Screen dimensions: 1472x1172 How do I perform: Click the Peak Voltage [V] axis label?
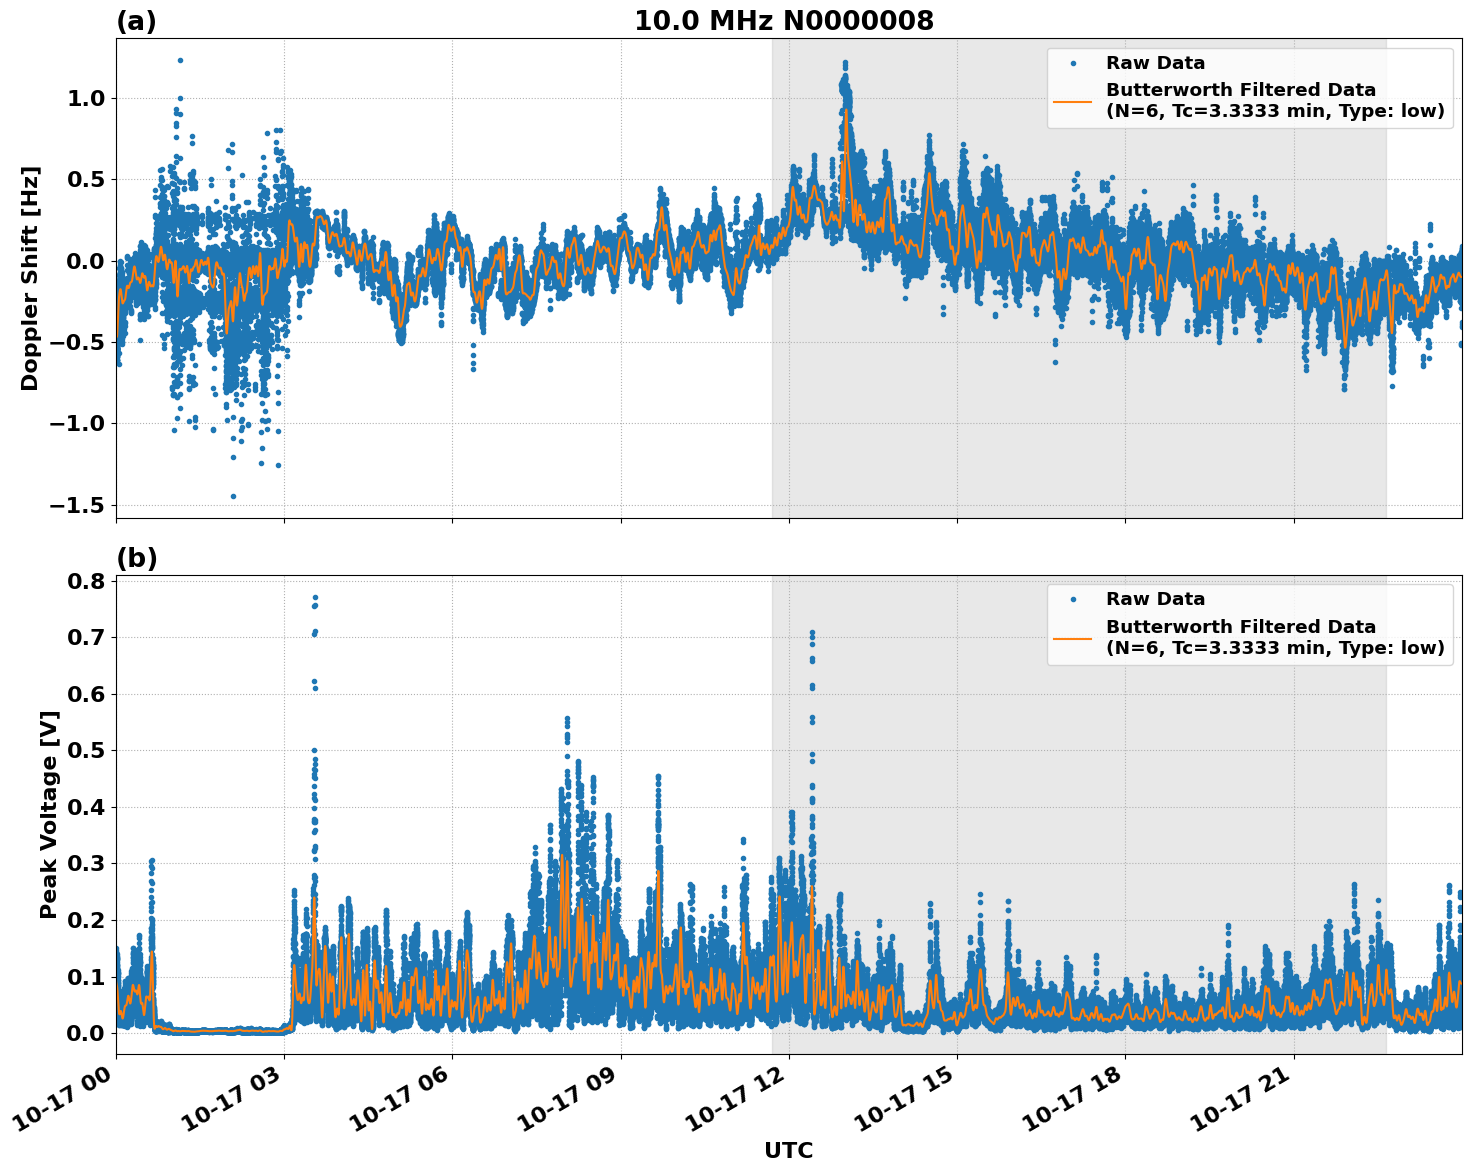[49, 814]
